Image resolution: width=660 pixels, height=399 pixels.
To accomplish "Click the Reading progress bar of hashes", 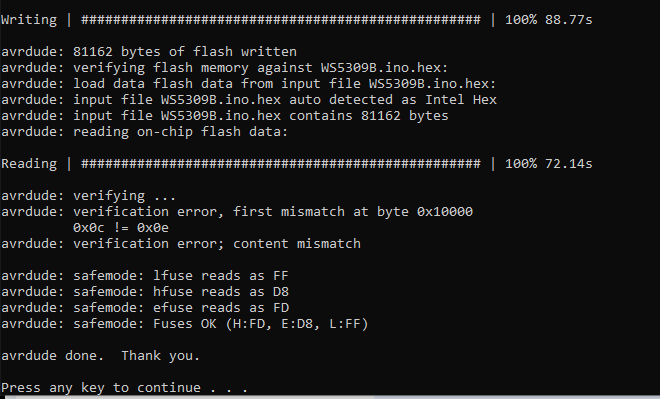I will coord(281,164).
